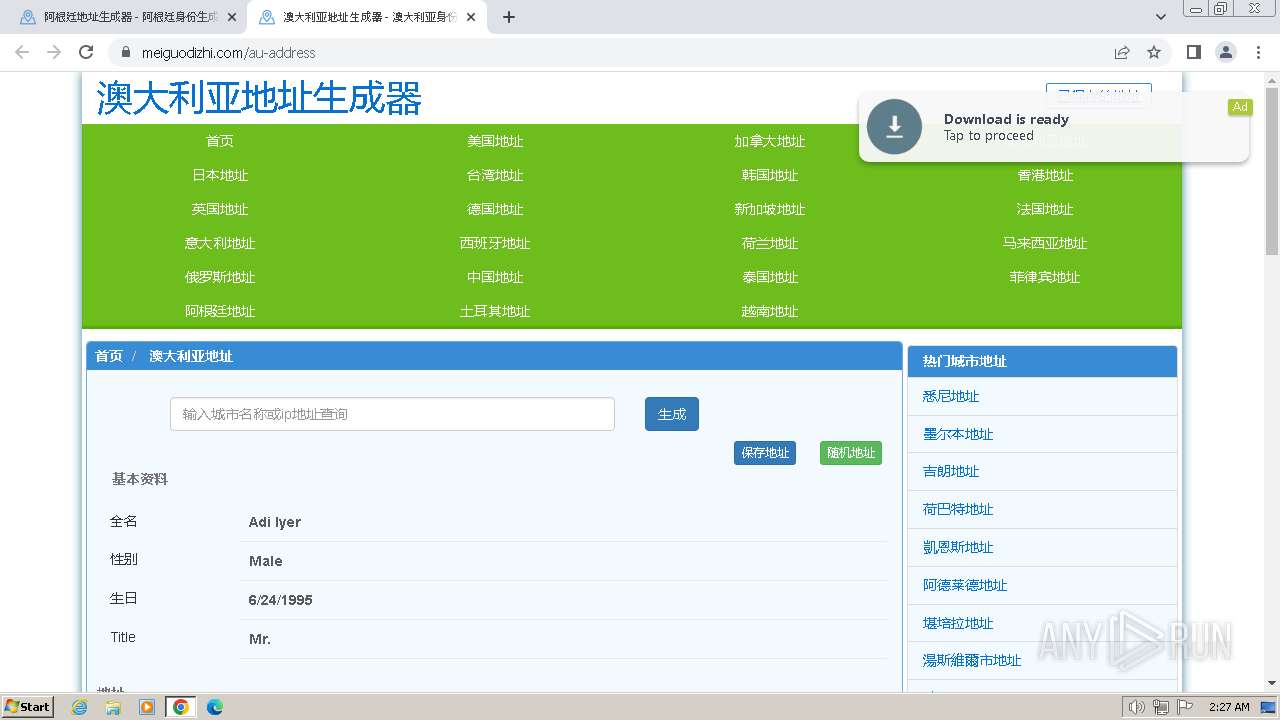Open 日本地址 in the menu
Image resolution: width=1280 pixels, height=720 pixels.
pyautogui.click(x=220, y=175)
